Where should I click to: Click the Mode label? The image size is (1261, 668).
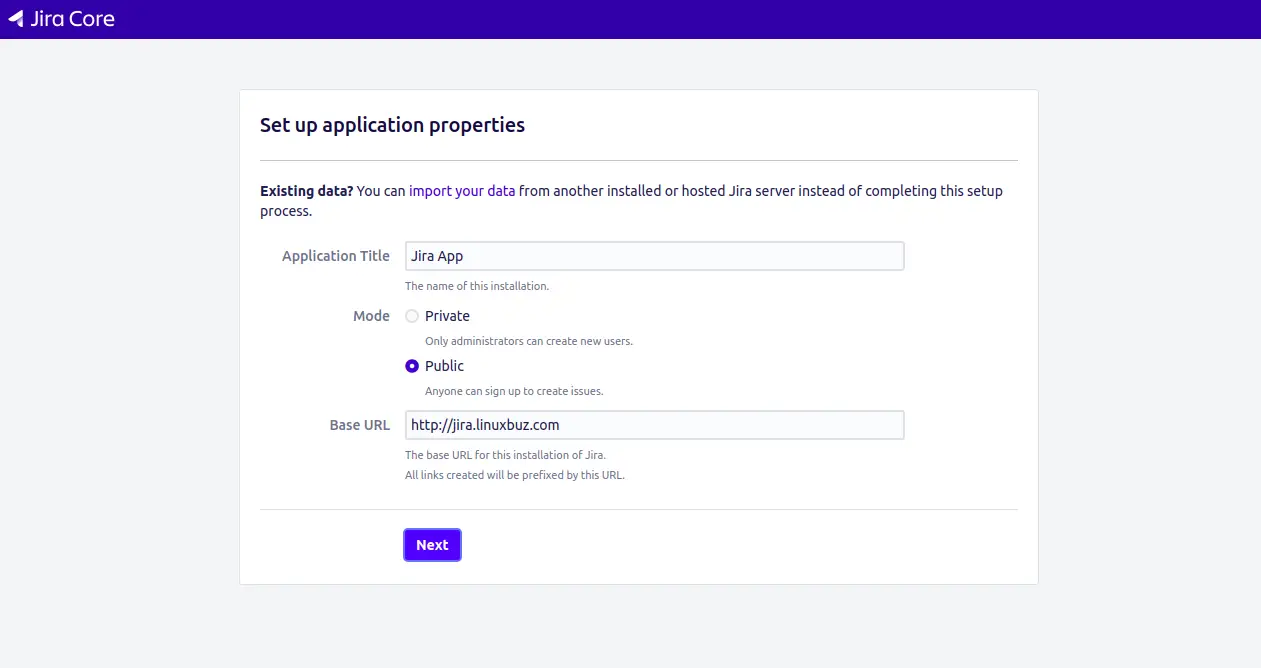[371, 316]
